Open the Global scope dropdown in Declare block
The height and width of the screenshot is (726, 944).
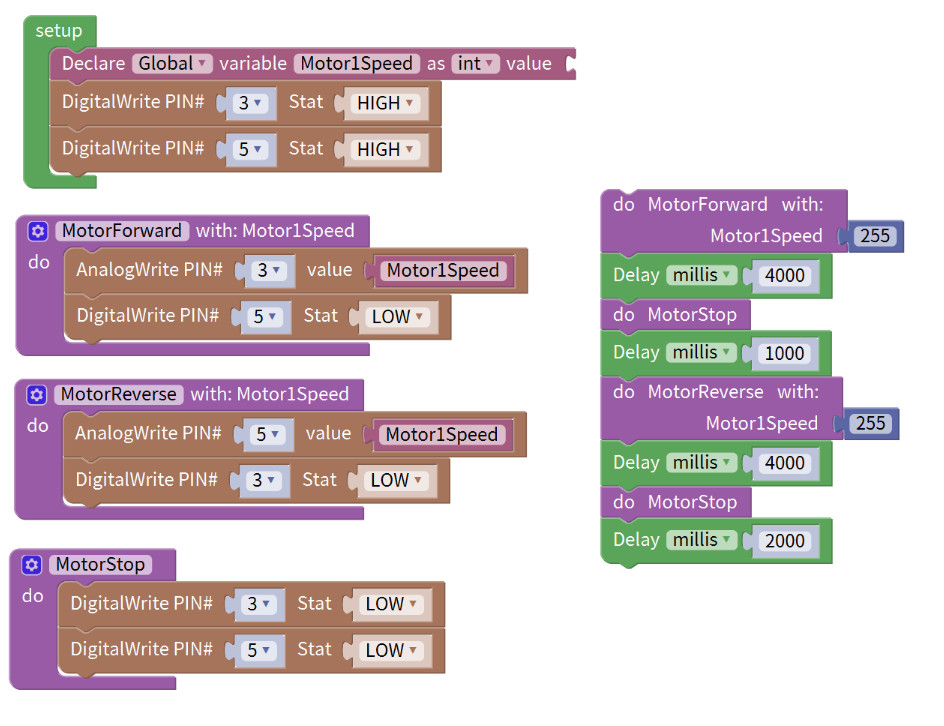[172, 63]
